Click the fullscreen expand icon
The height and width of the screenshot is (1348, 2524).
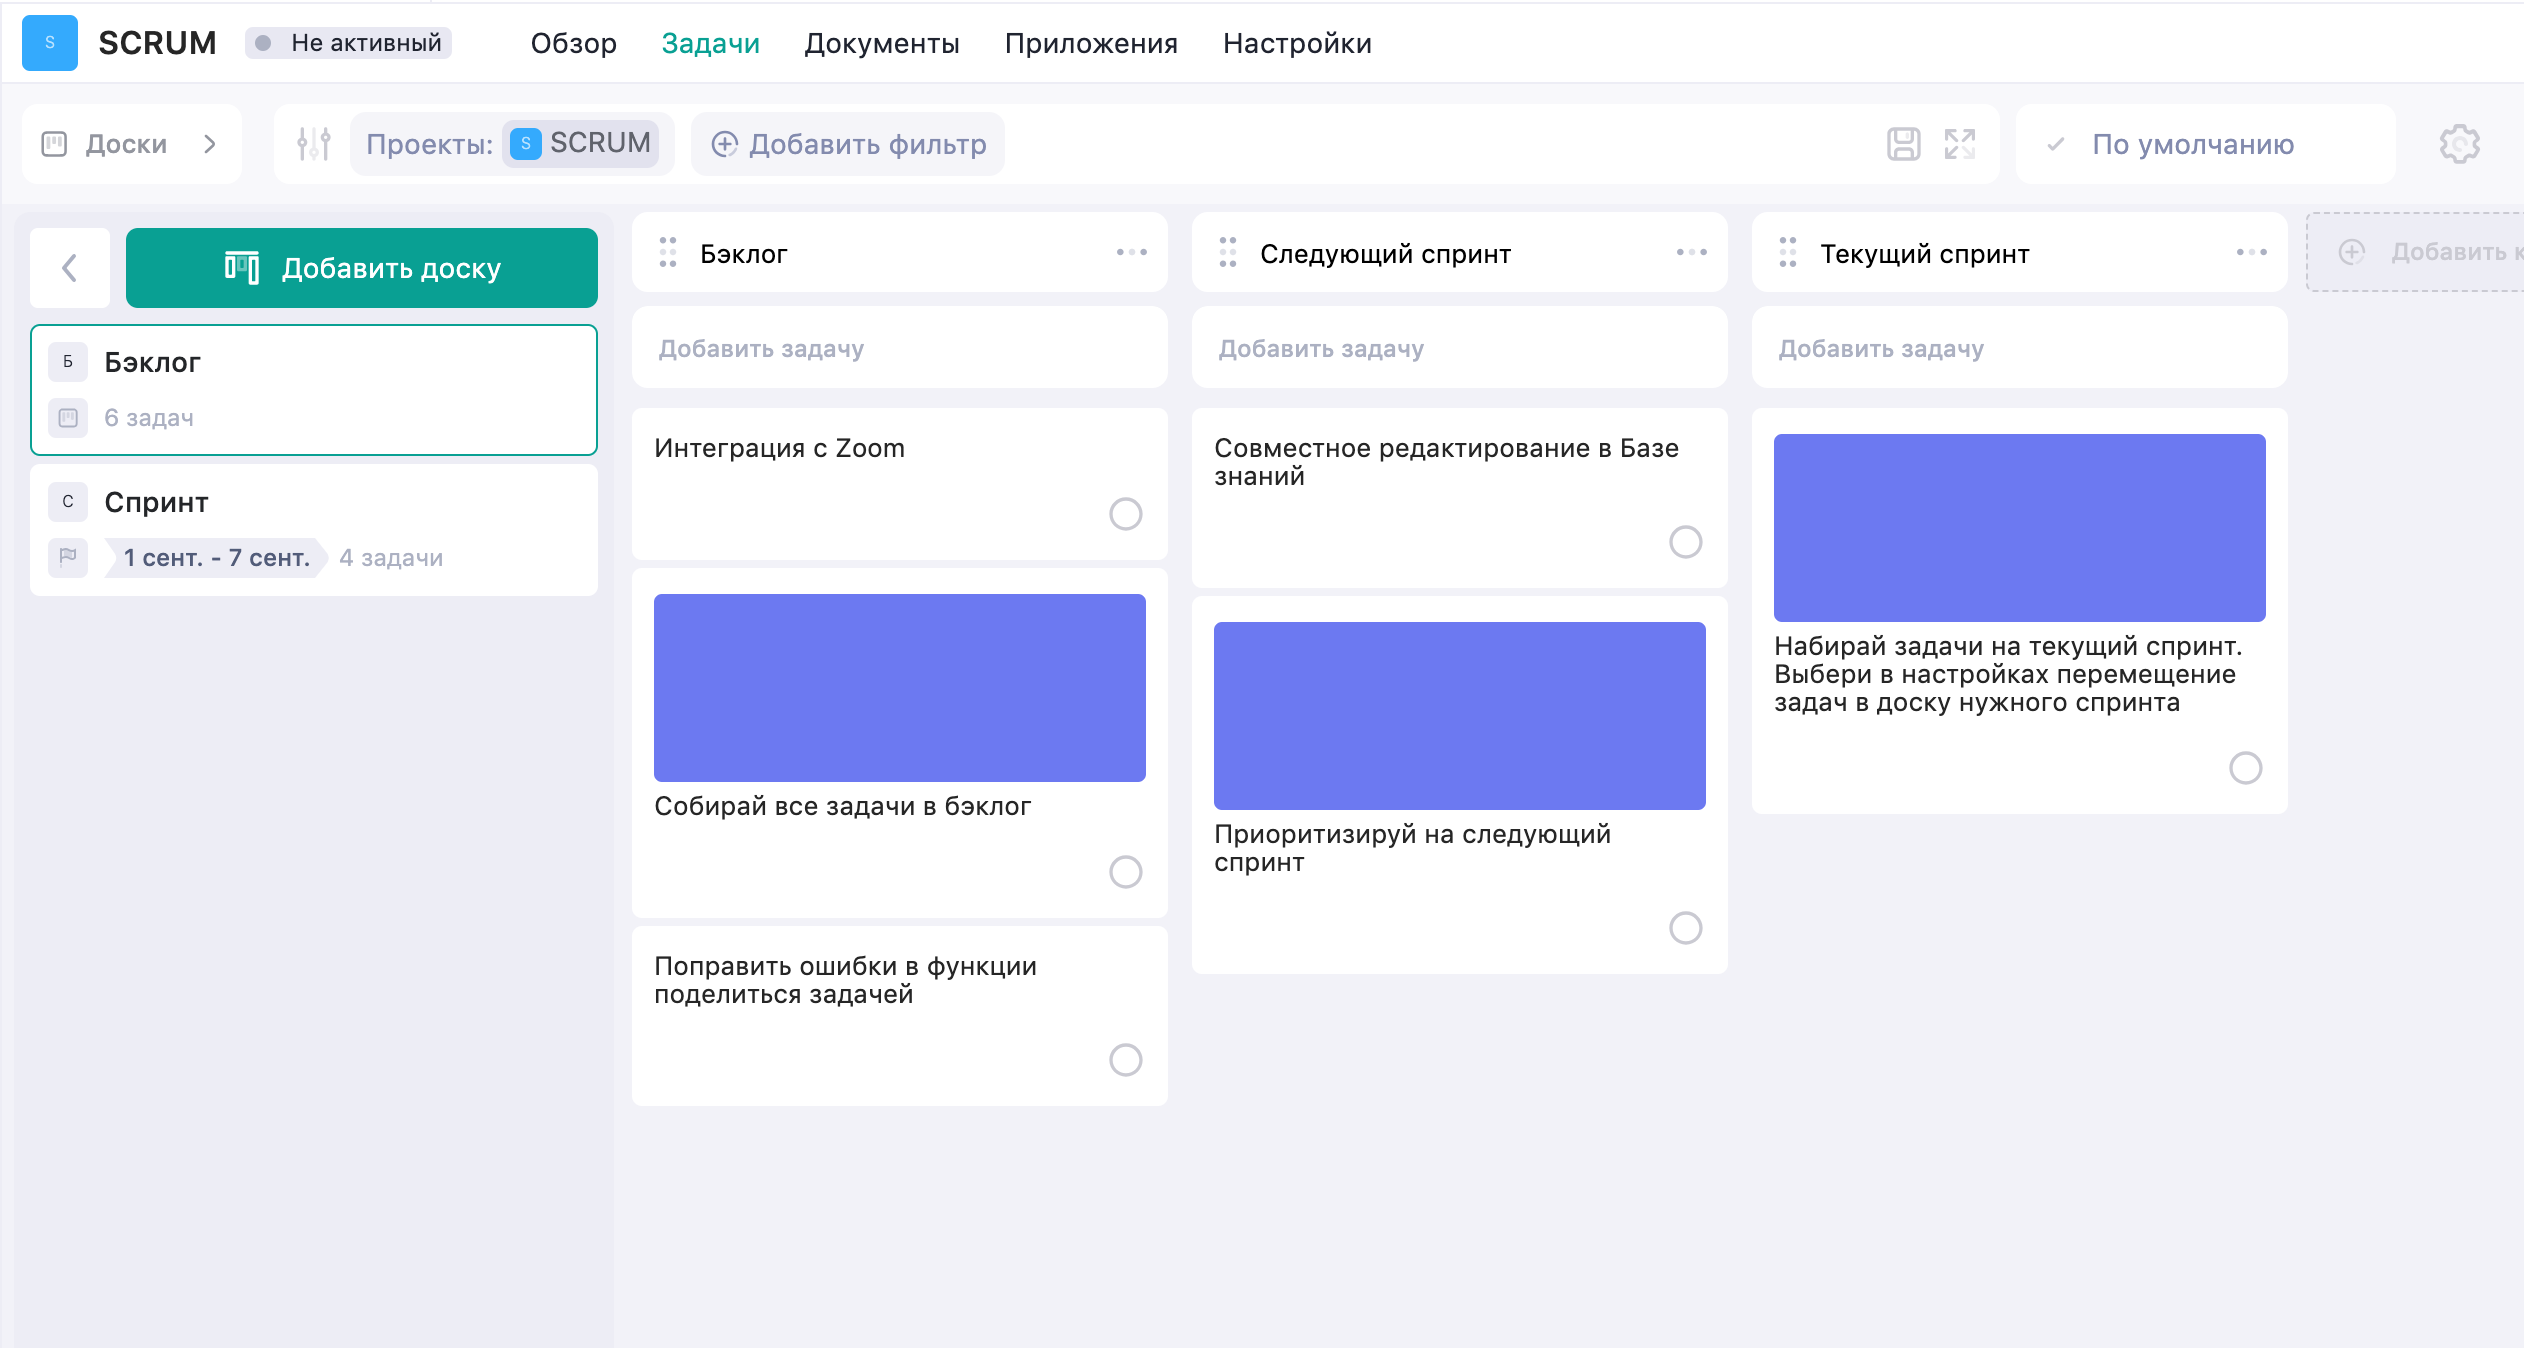[1961, 145]
